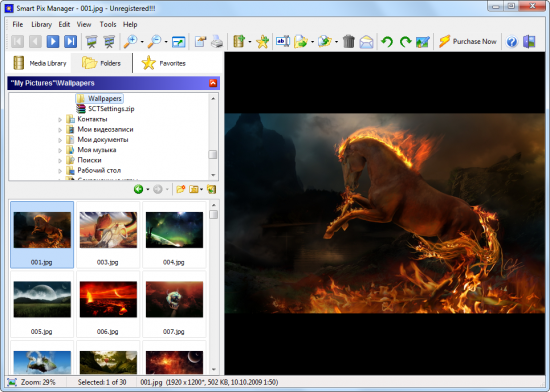This screenshot has height=392, width=550.
Task: Add image to favorites star icon
Action: [x=262, y=42]
